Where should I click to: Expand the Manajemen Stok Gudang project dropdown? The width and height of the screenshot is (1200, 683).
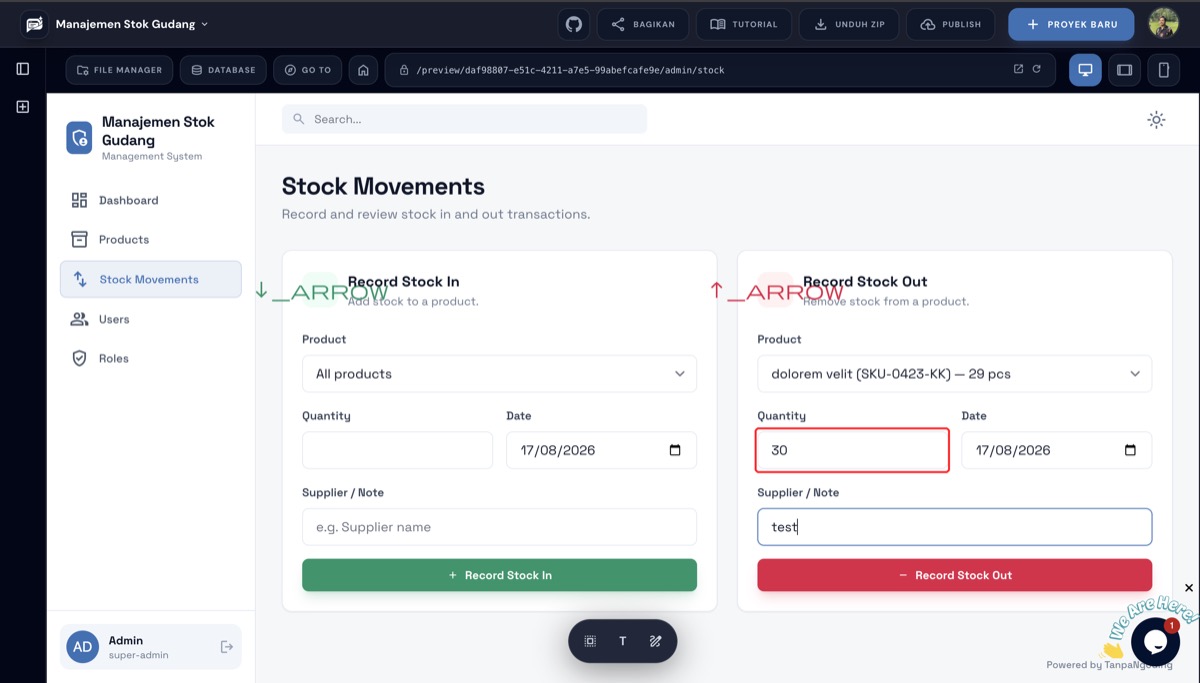[132, 24]
